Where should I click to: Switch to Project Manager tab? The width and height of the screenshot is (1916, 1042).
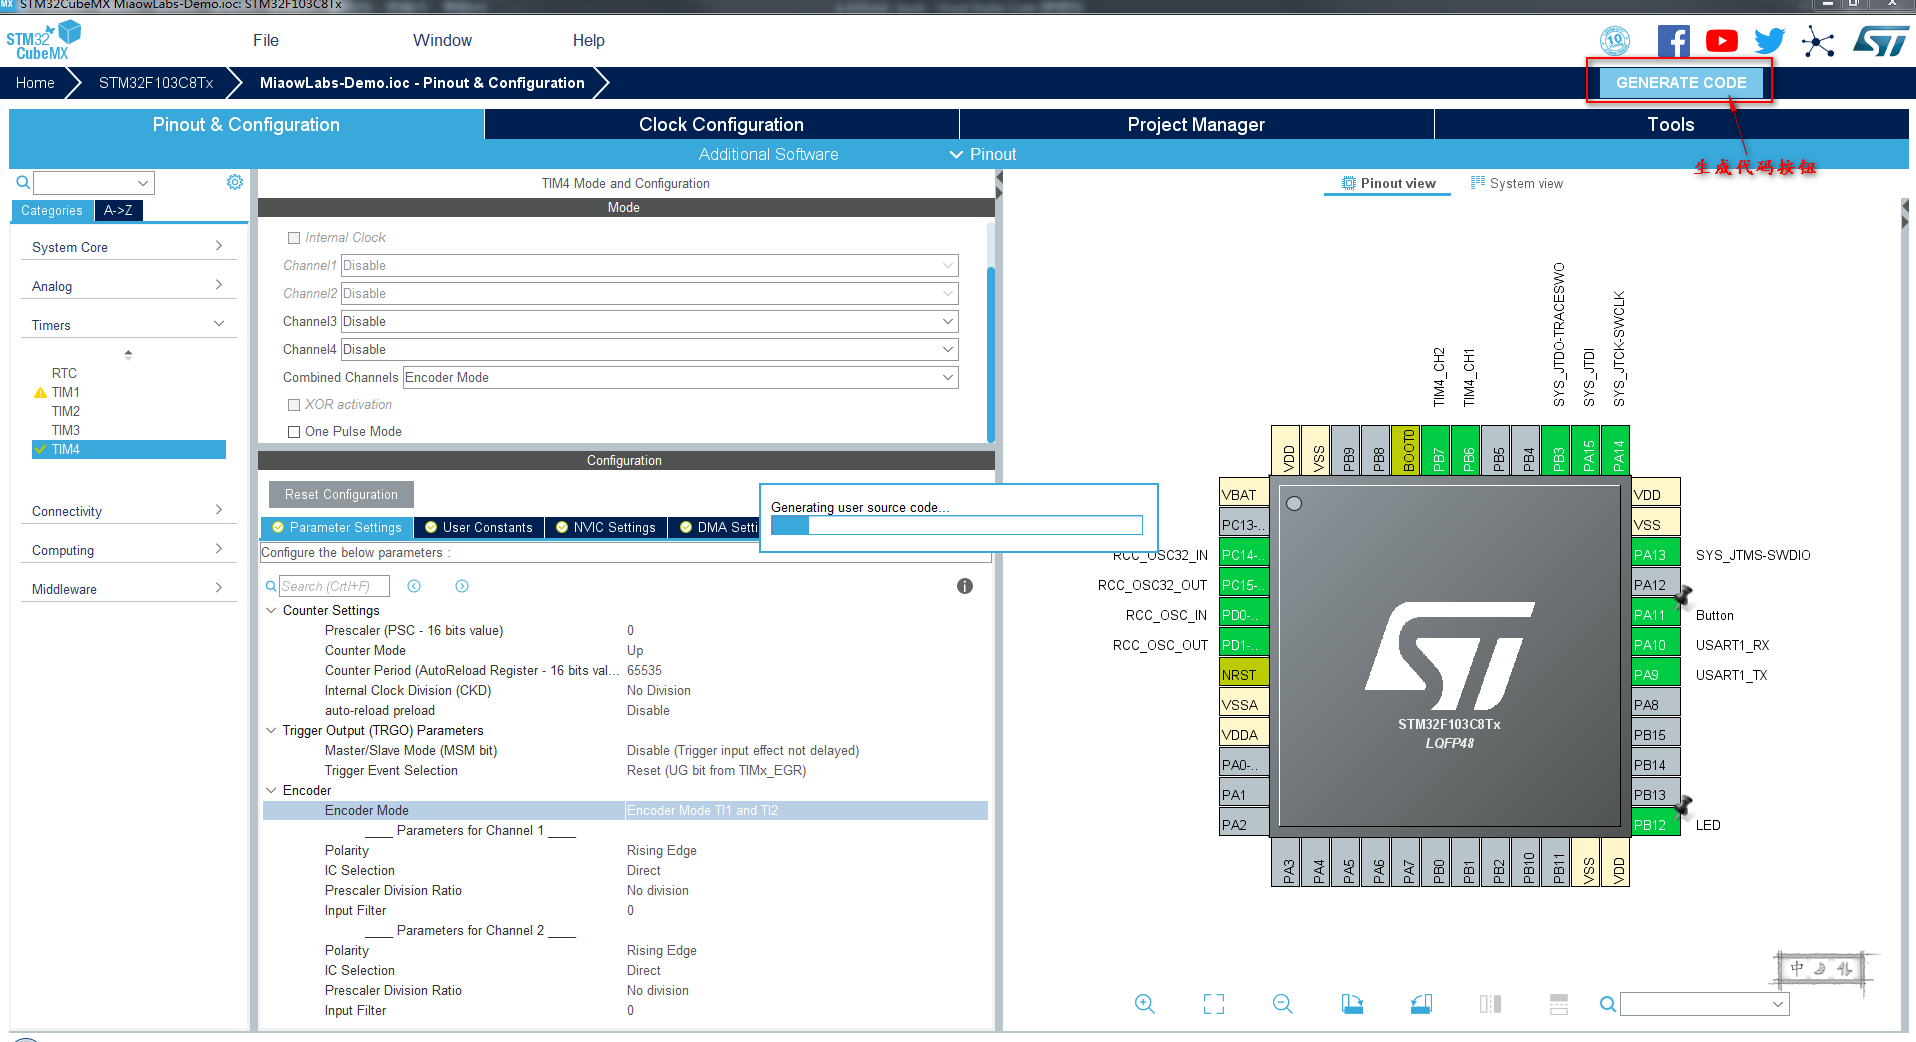pyautogui.click(x=1196, y=124)
